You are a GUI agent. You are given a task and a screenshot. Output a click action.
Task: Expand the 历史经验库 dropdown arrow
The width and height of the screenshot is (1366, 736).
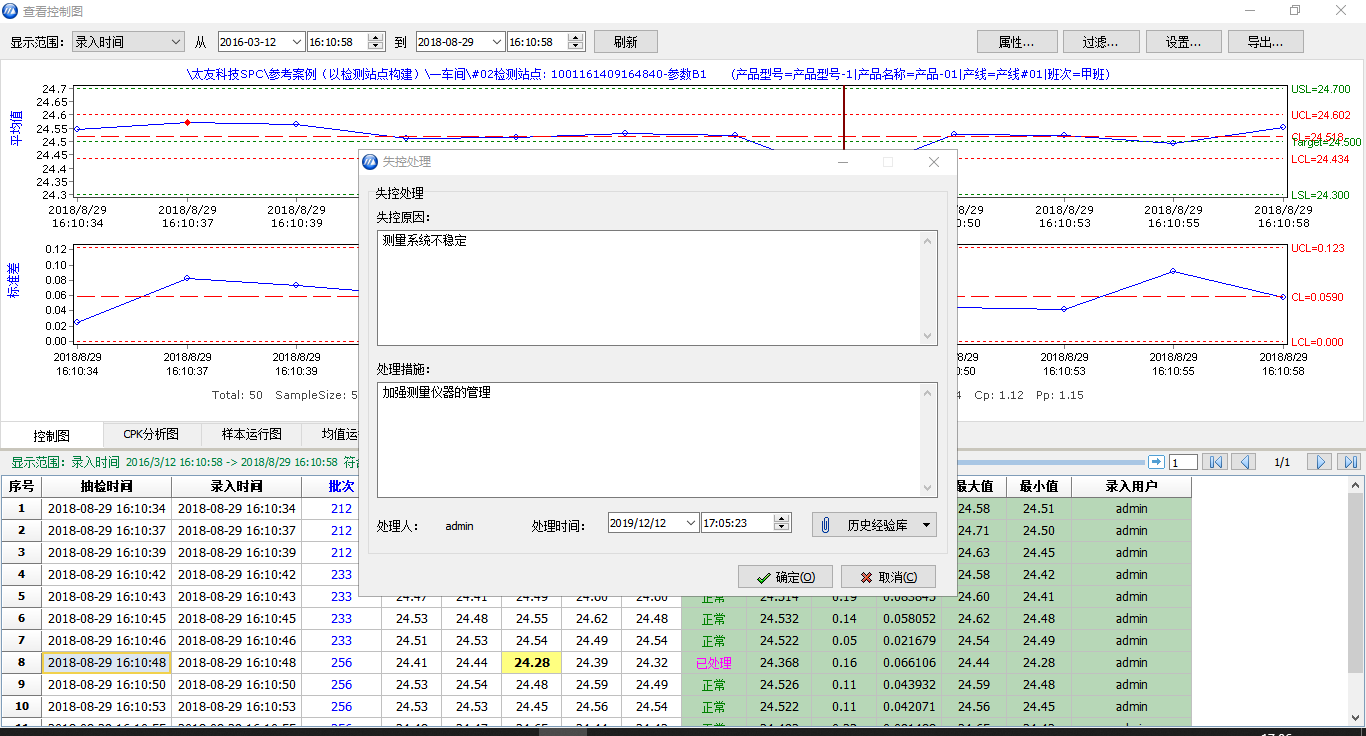tap(927, 524)
